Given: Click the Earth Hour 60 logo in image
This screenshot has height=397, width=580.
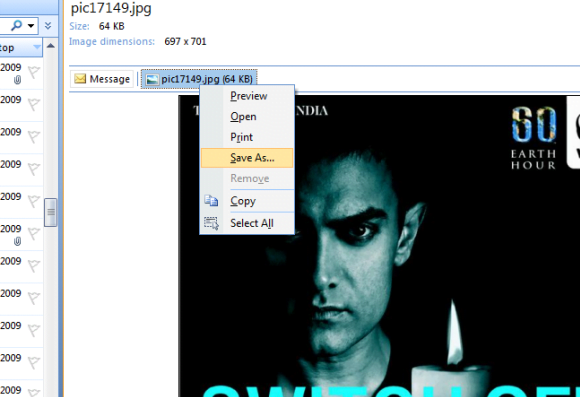Looking at the screenshot, I should (x=533, y=138).
